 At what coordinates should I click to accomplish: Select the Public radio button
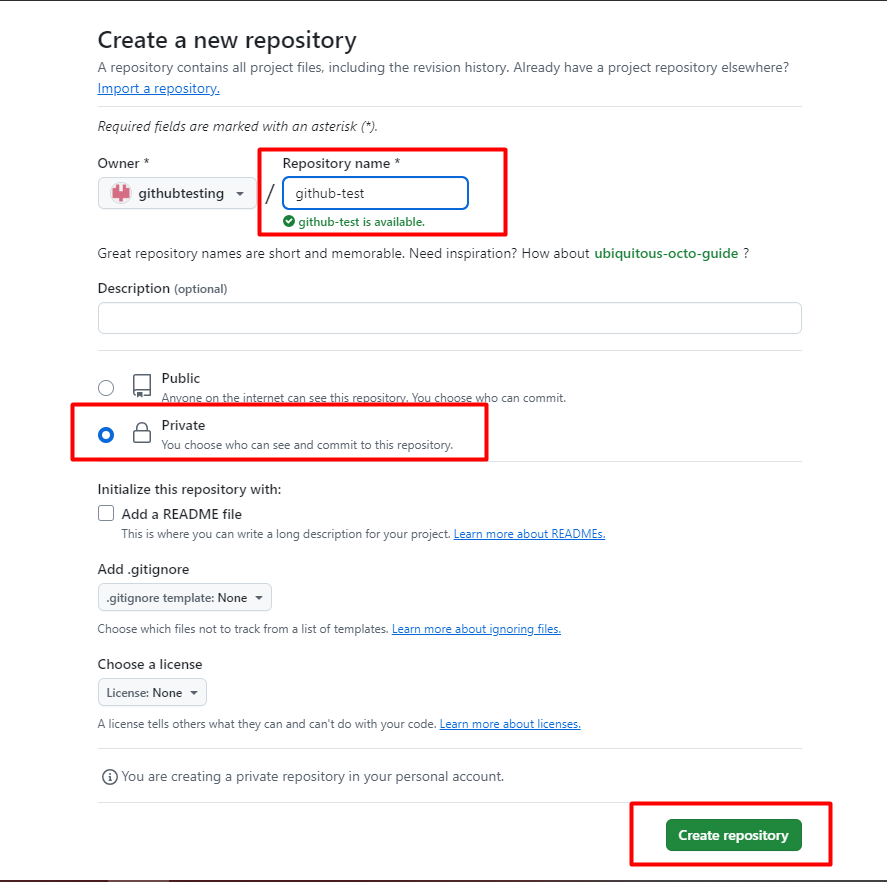(106, 388)
